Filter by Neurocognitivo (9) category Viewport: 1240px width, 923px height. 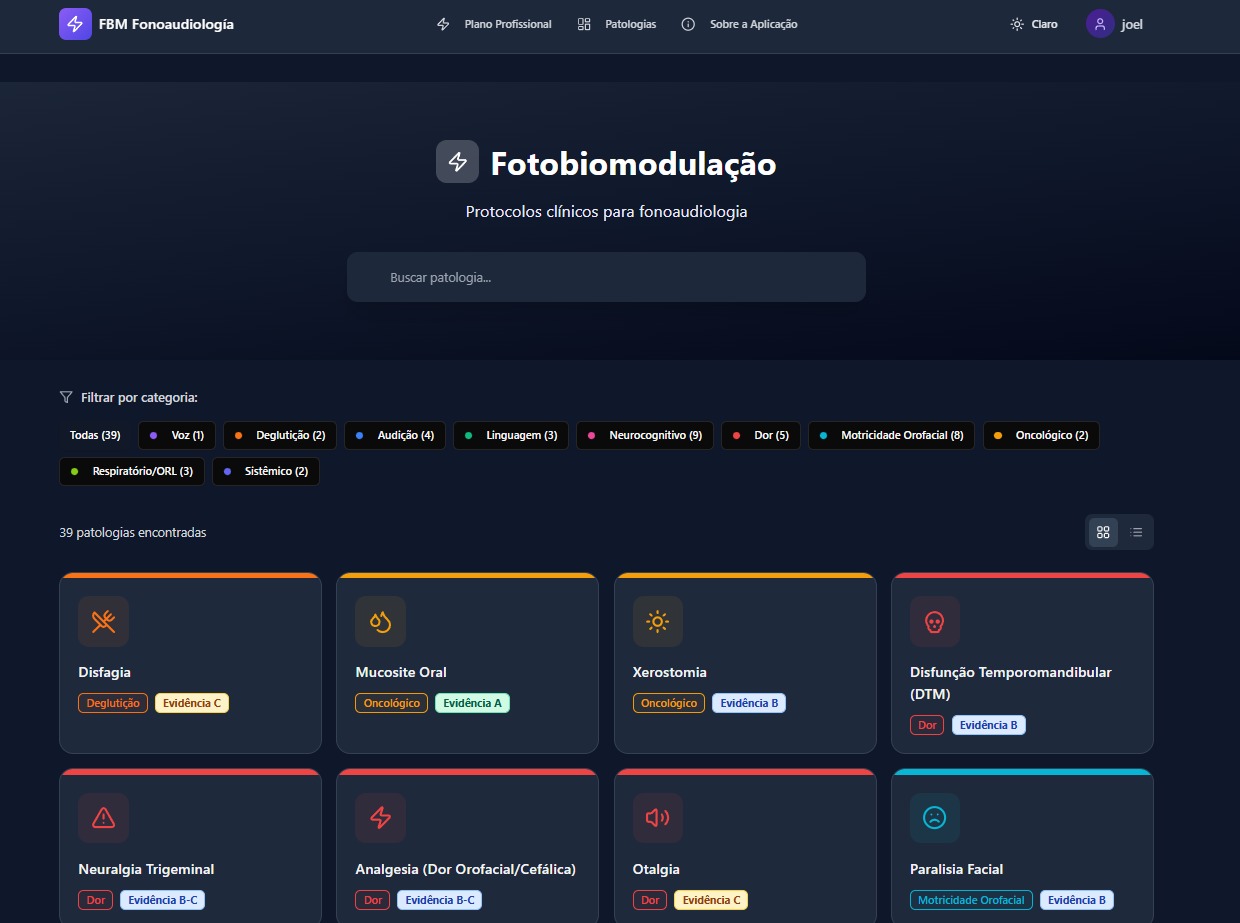(645, 436)
